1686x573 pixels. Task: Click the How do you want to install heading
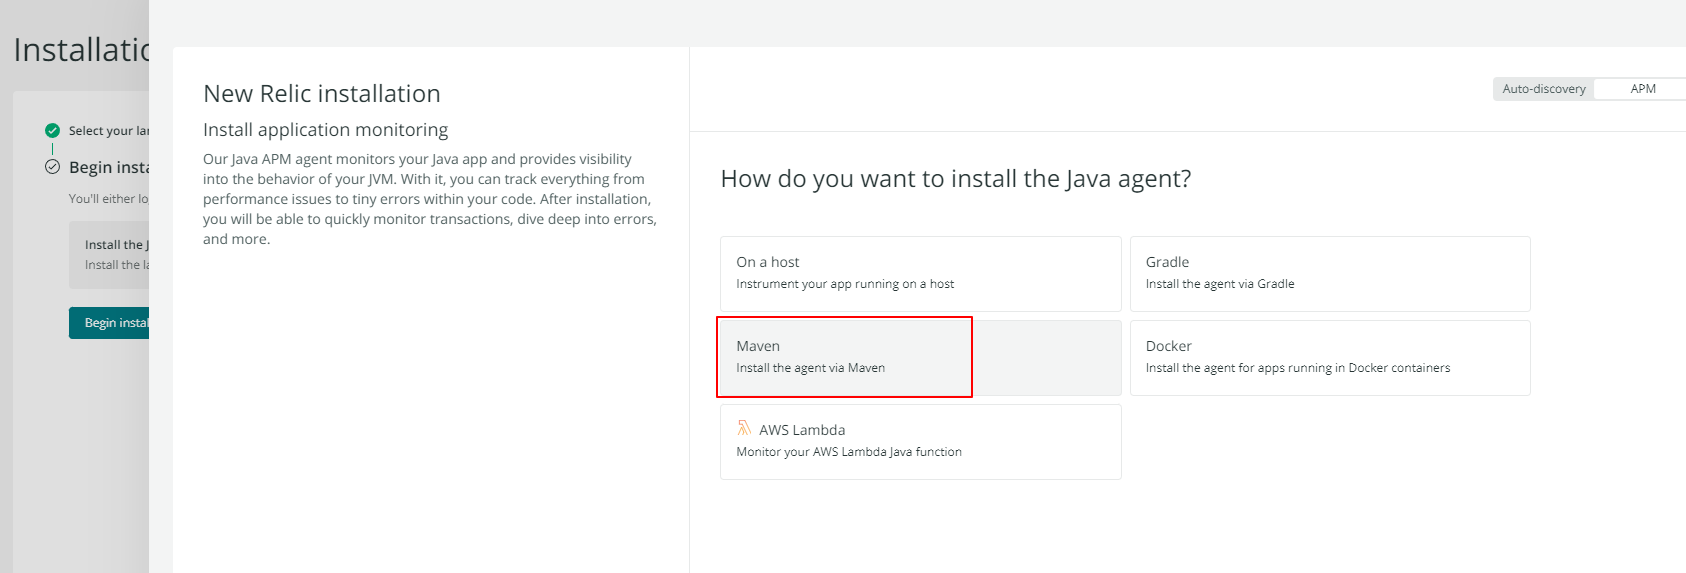coord(955,179)
